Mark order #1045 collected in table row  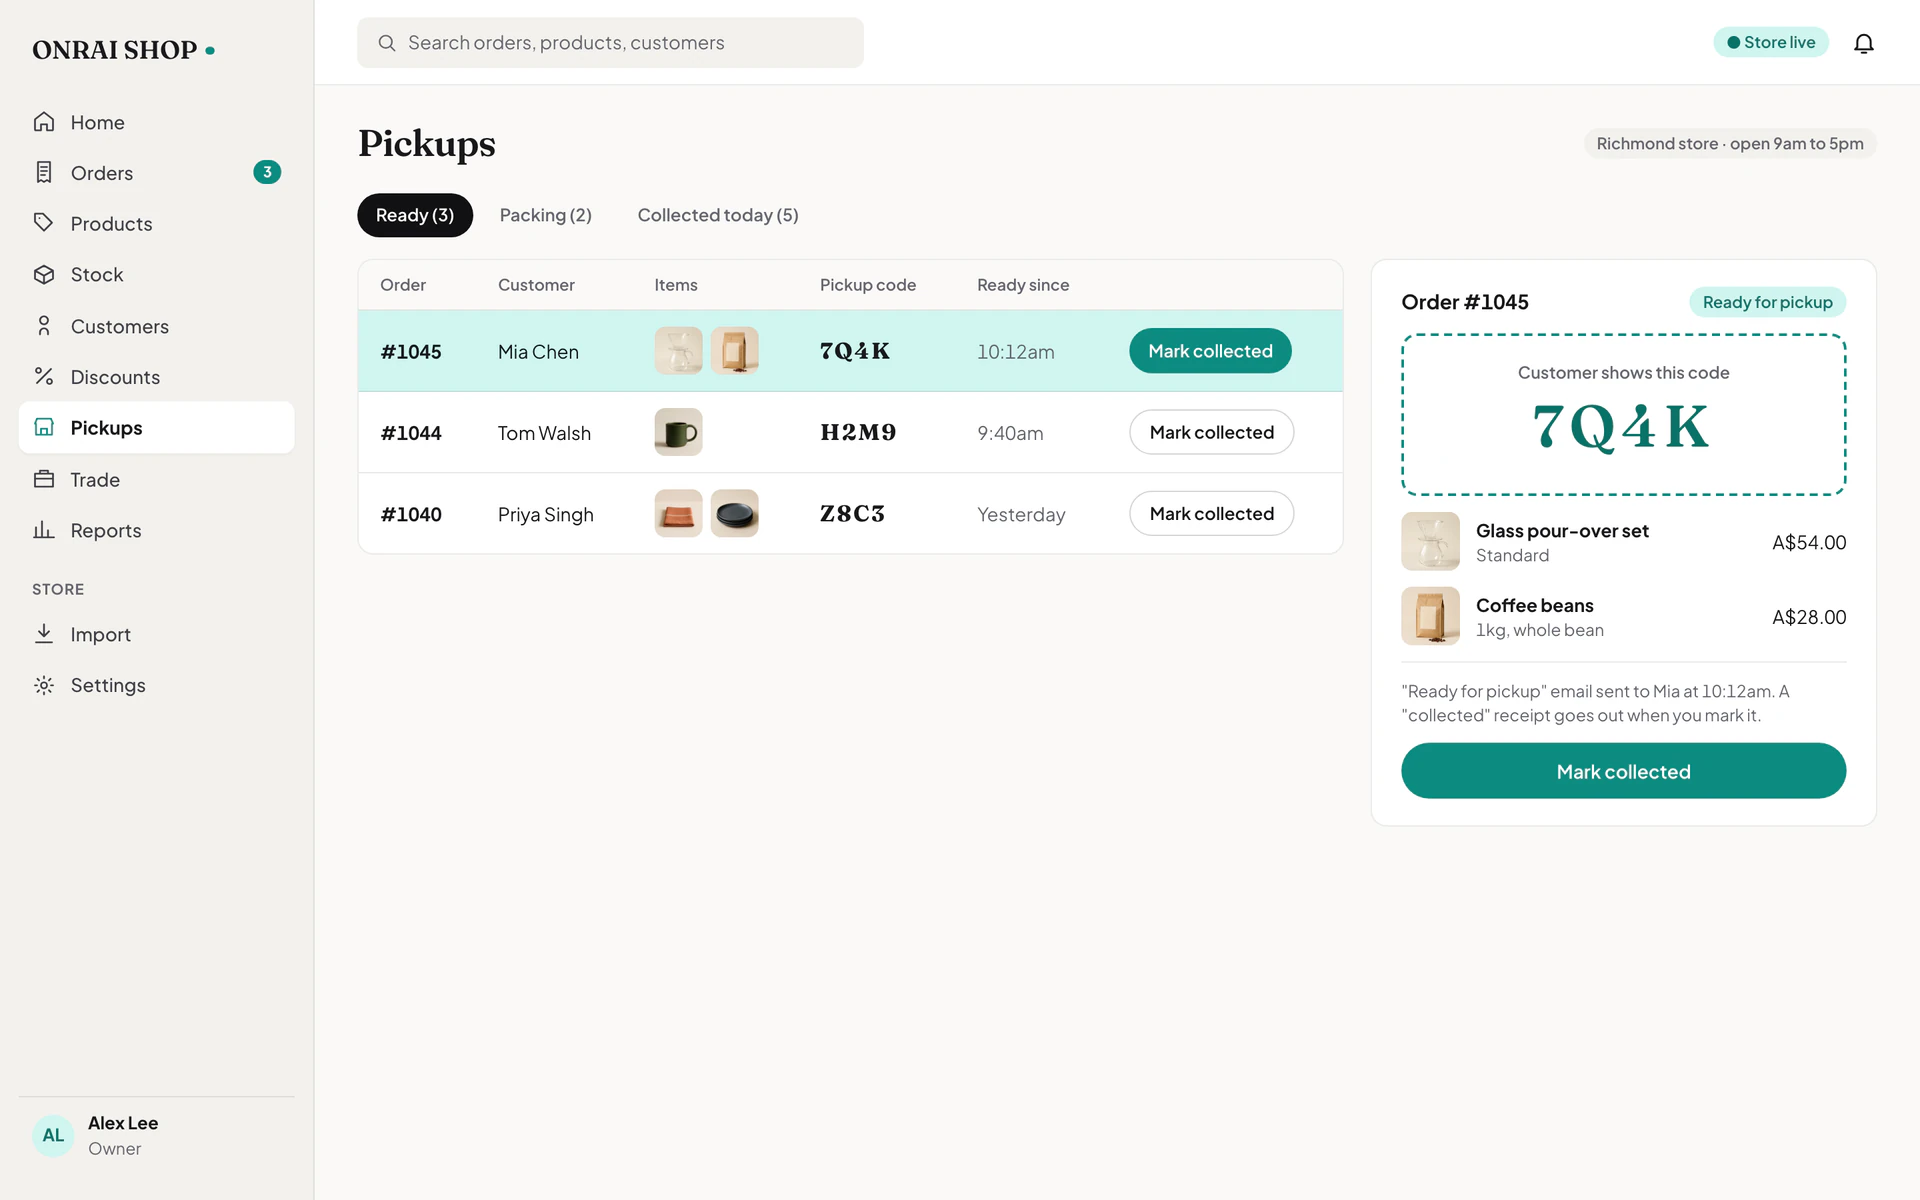1210,351
